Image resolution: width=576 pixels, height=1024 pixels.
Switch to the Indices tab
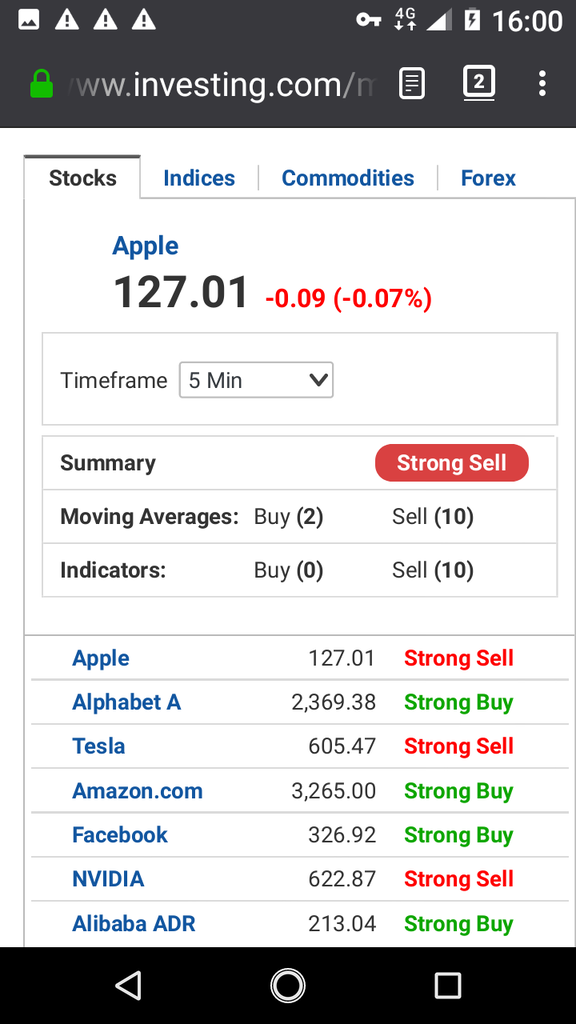click(199, 178)
